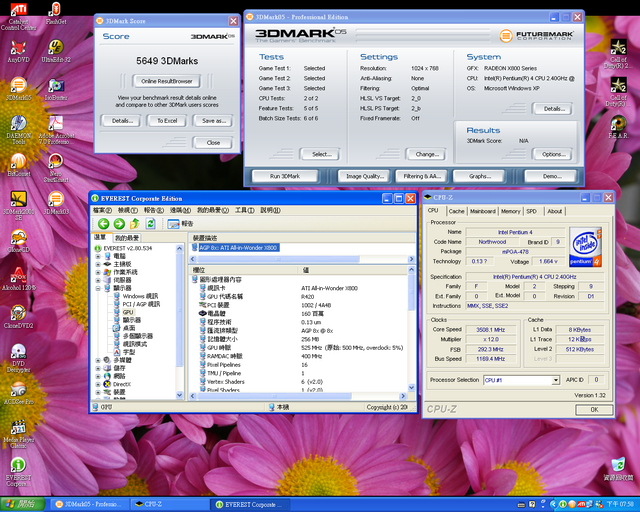The height and width of the screenshot is (512, 640).
Task: Click the green Back arrow in EVEREST toolbar
Action: (104, 223)
